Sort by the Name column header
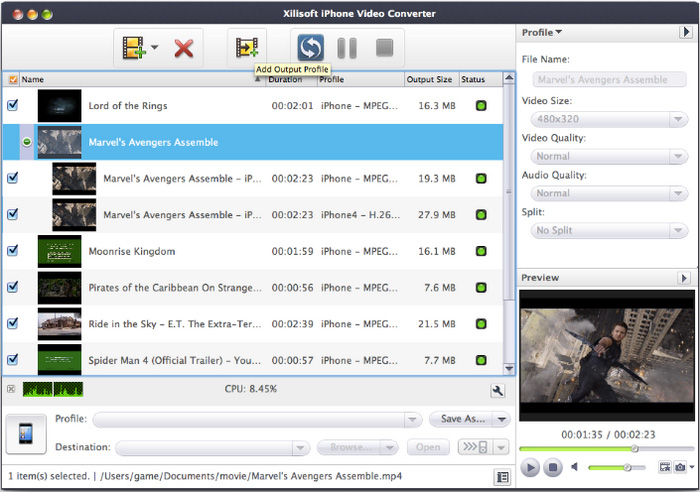This screenshot has width=700, height=492. [x=142, y=79]
